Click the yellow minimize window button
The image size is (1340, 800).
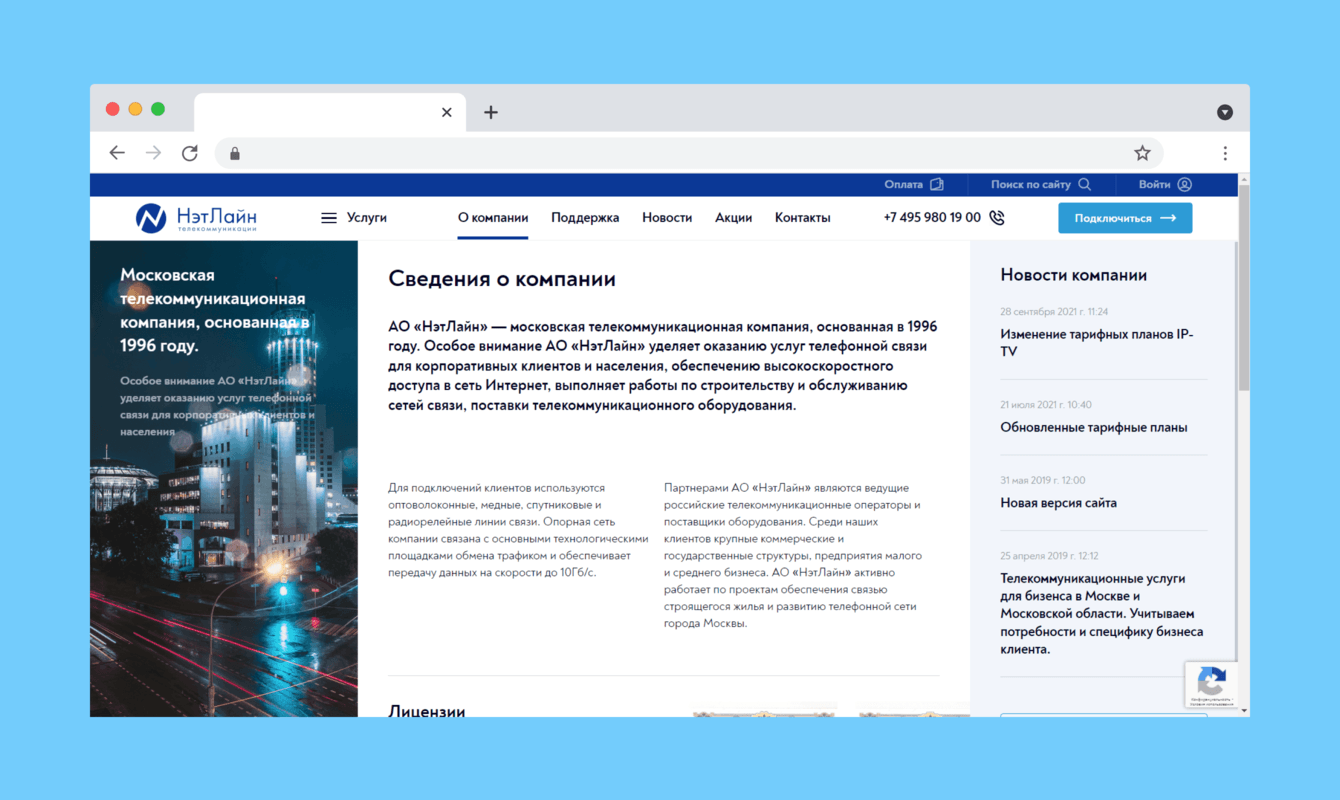(x=135, y=109)
